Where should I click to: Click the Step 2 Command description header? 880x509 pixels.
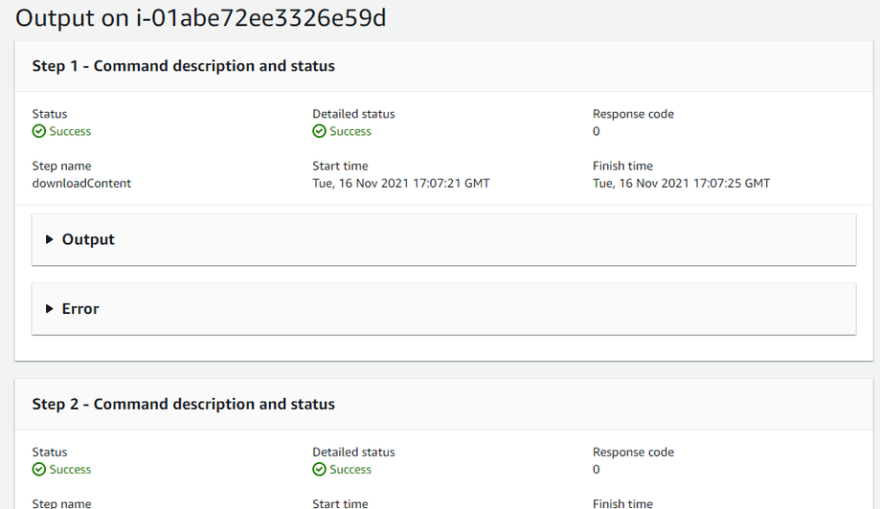(x=184, y=404)
